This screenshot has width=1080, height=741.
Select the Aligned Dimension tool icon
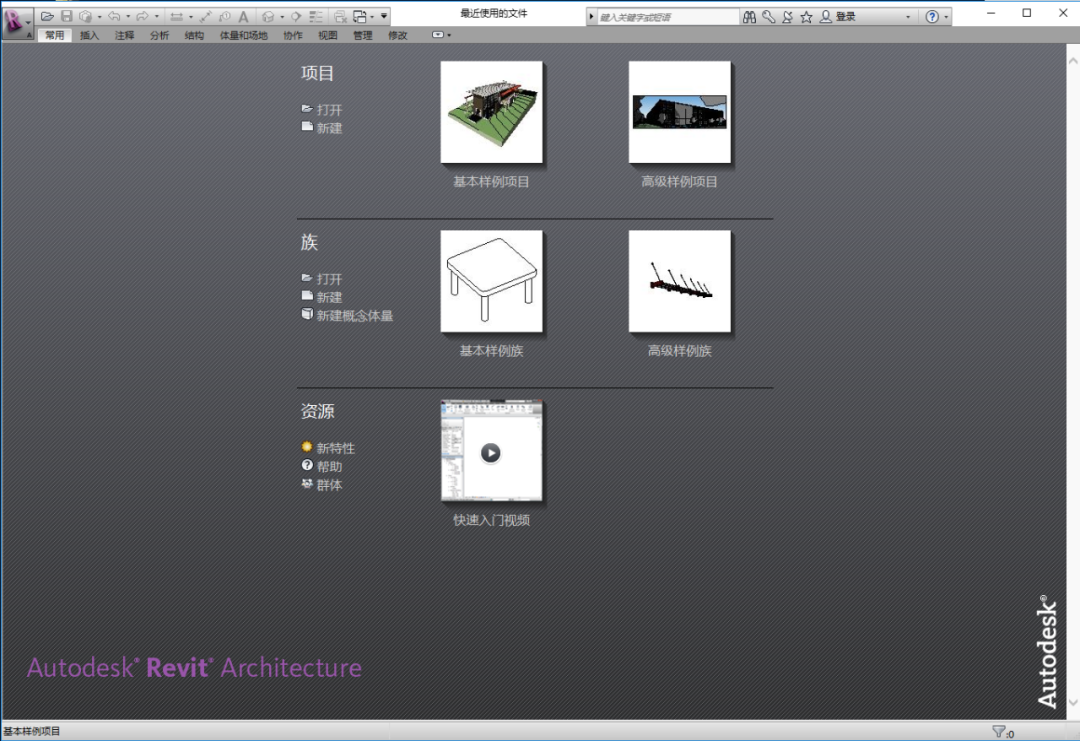[176, 16]
